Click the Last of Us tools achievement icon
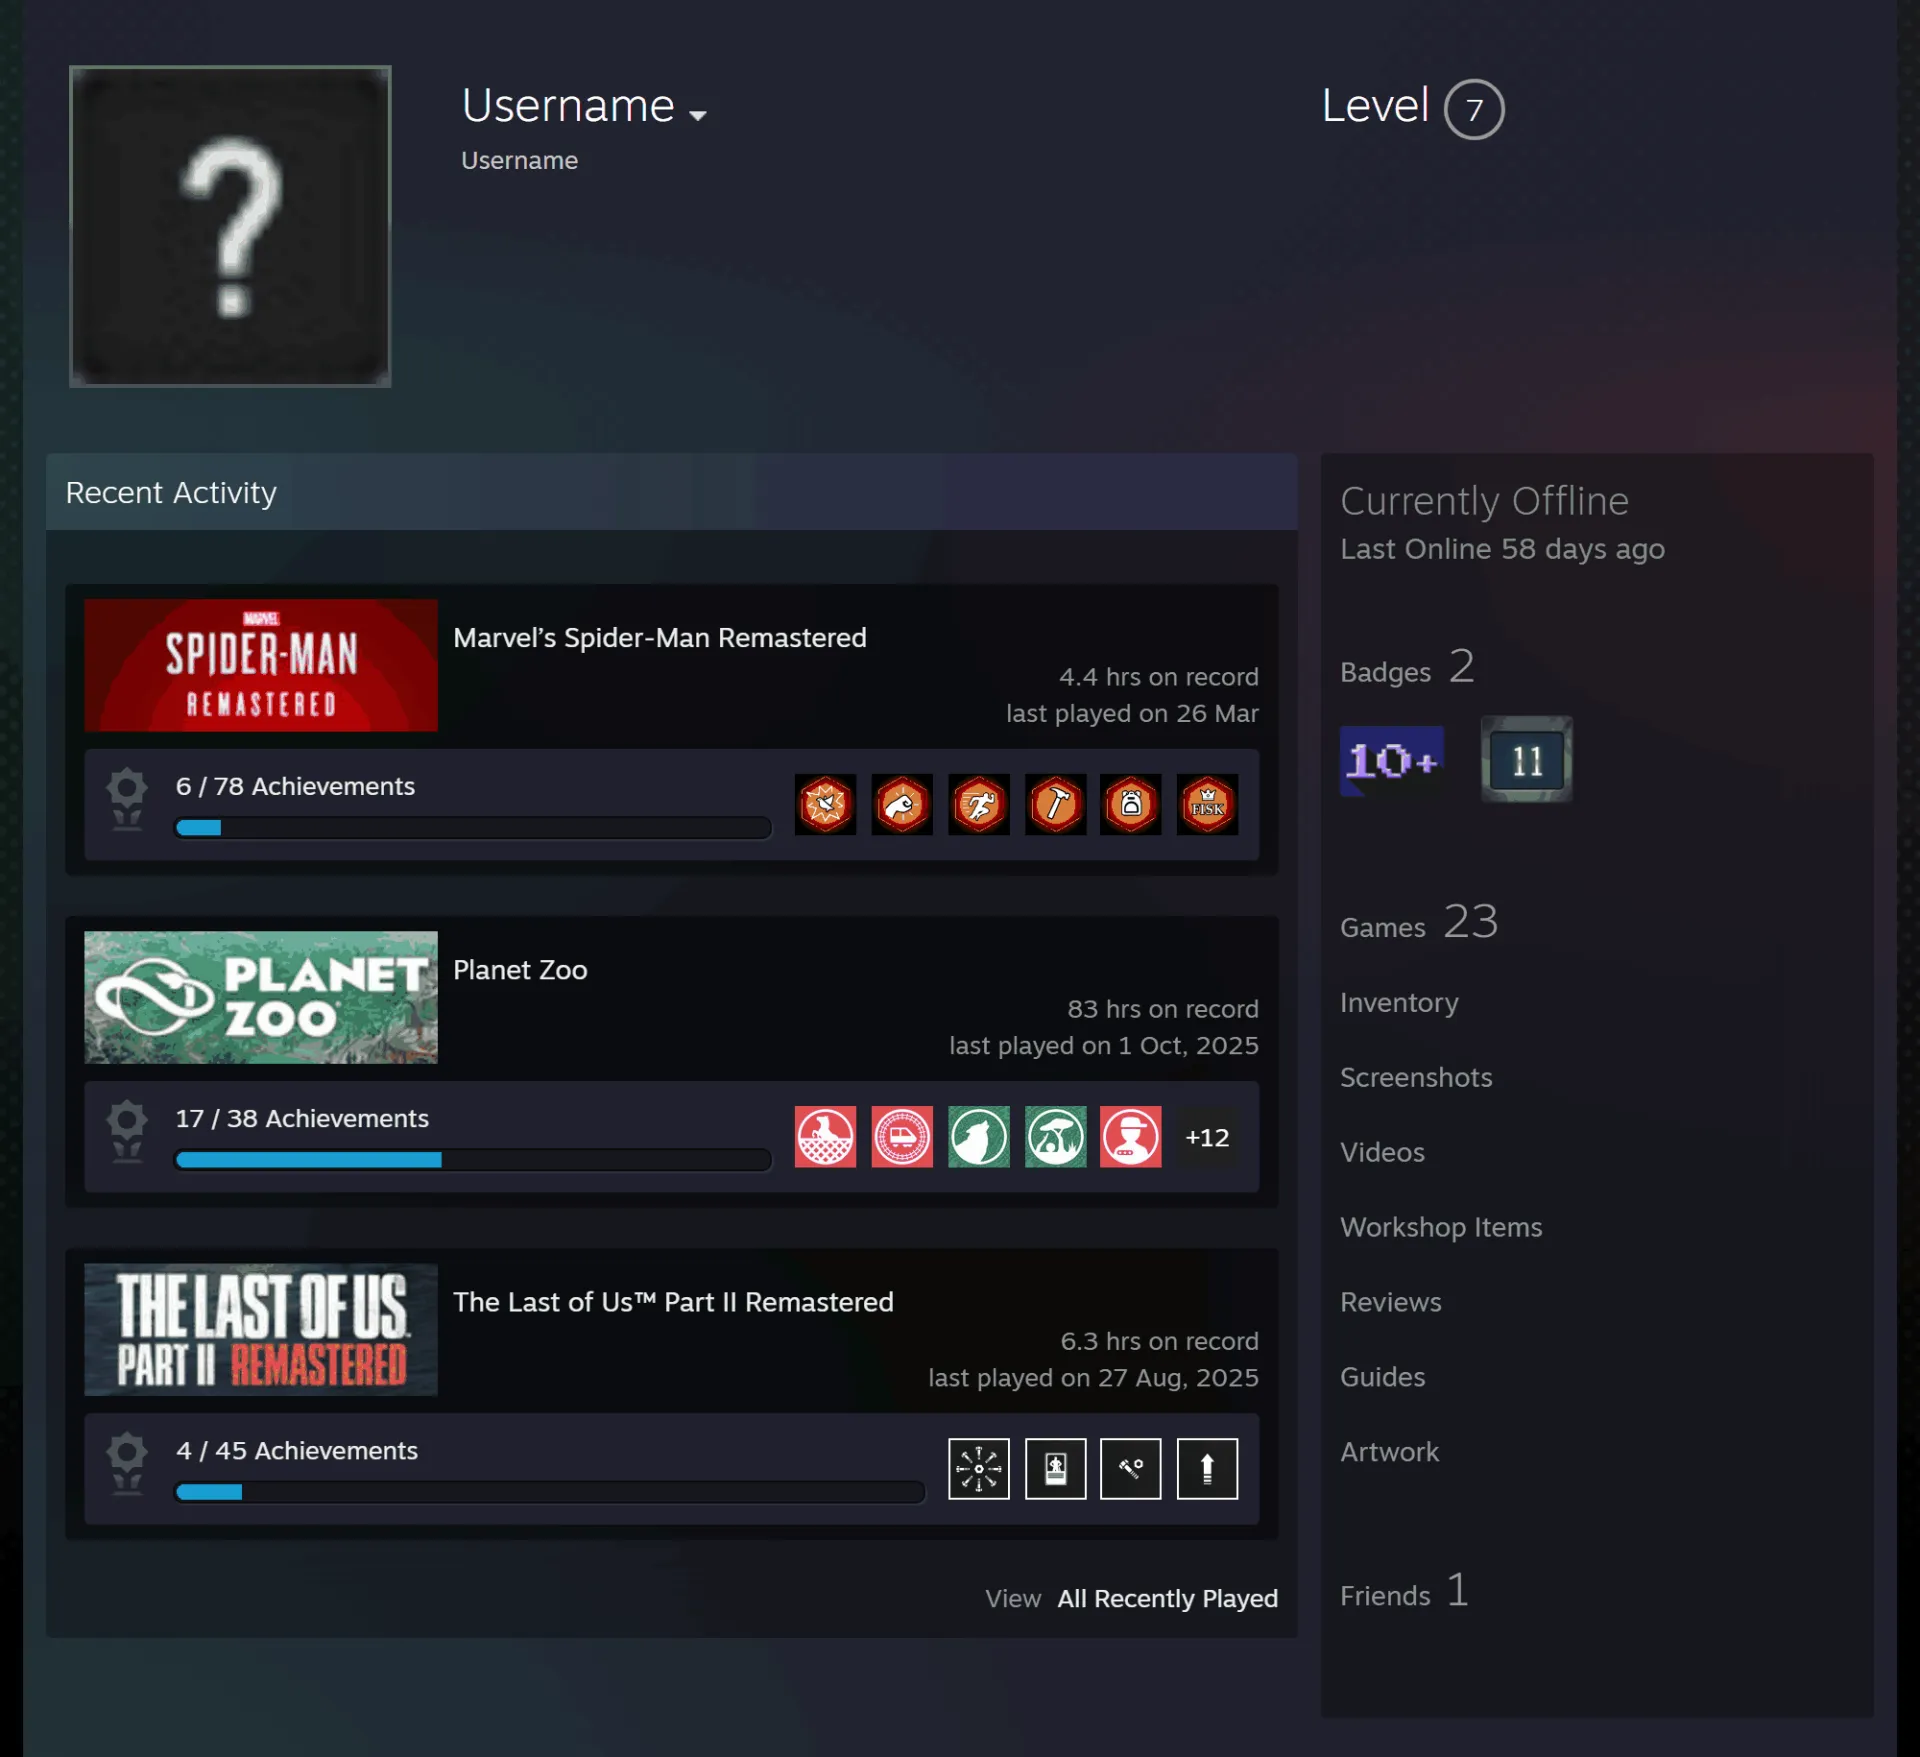The width and height of the screenshot is (1920, 1757). tap(1131, 1468)
